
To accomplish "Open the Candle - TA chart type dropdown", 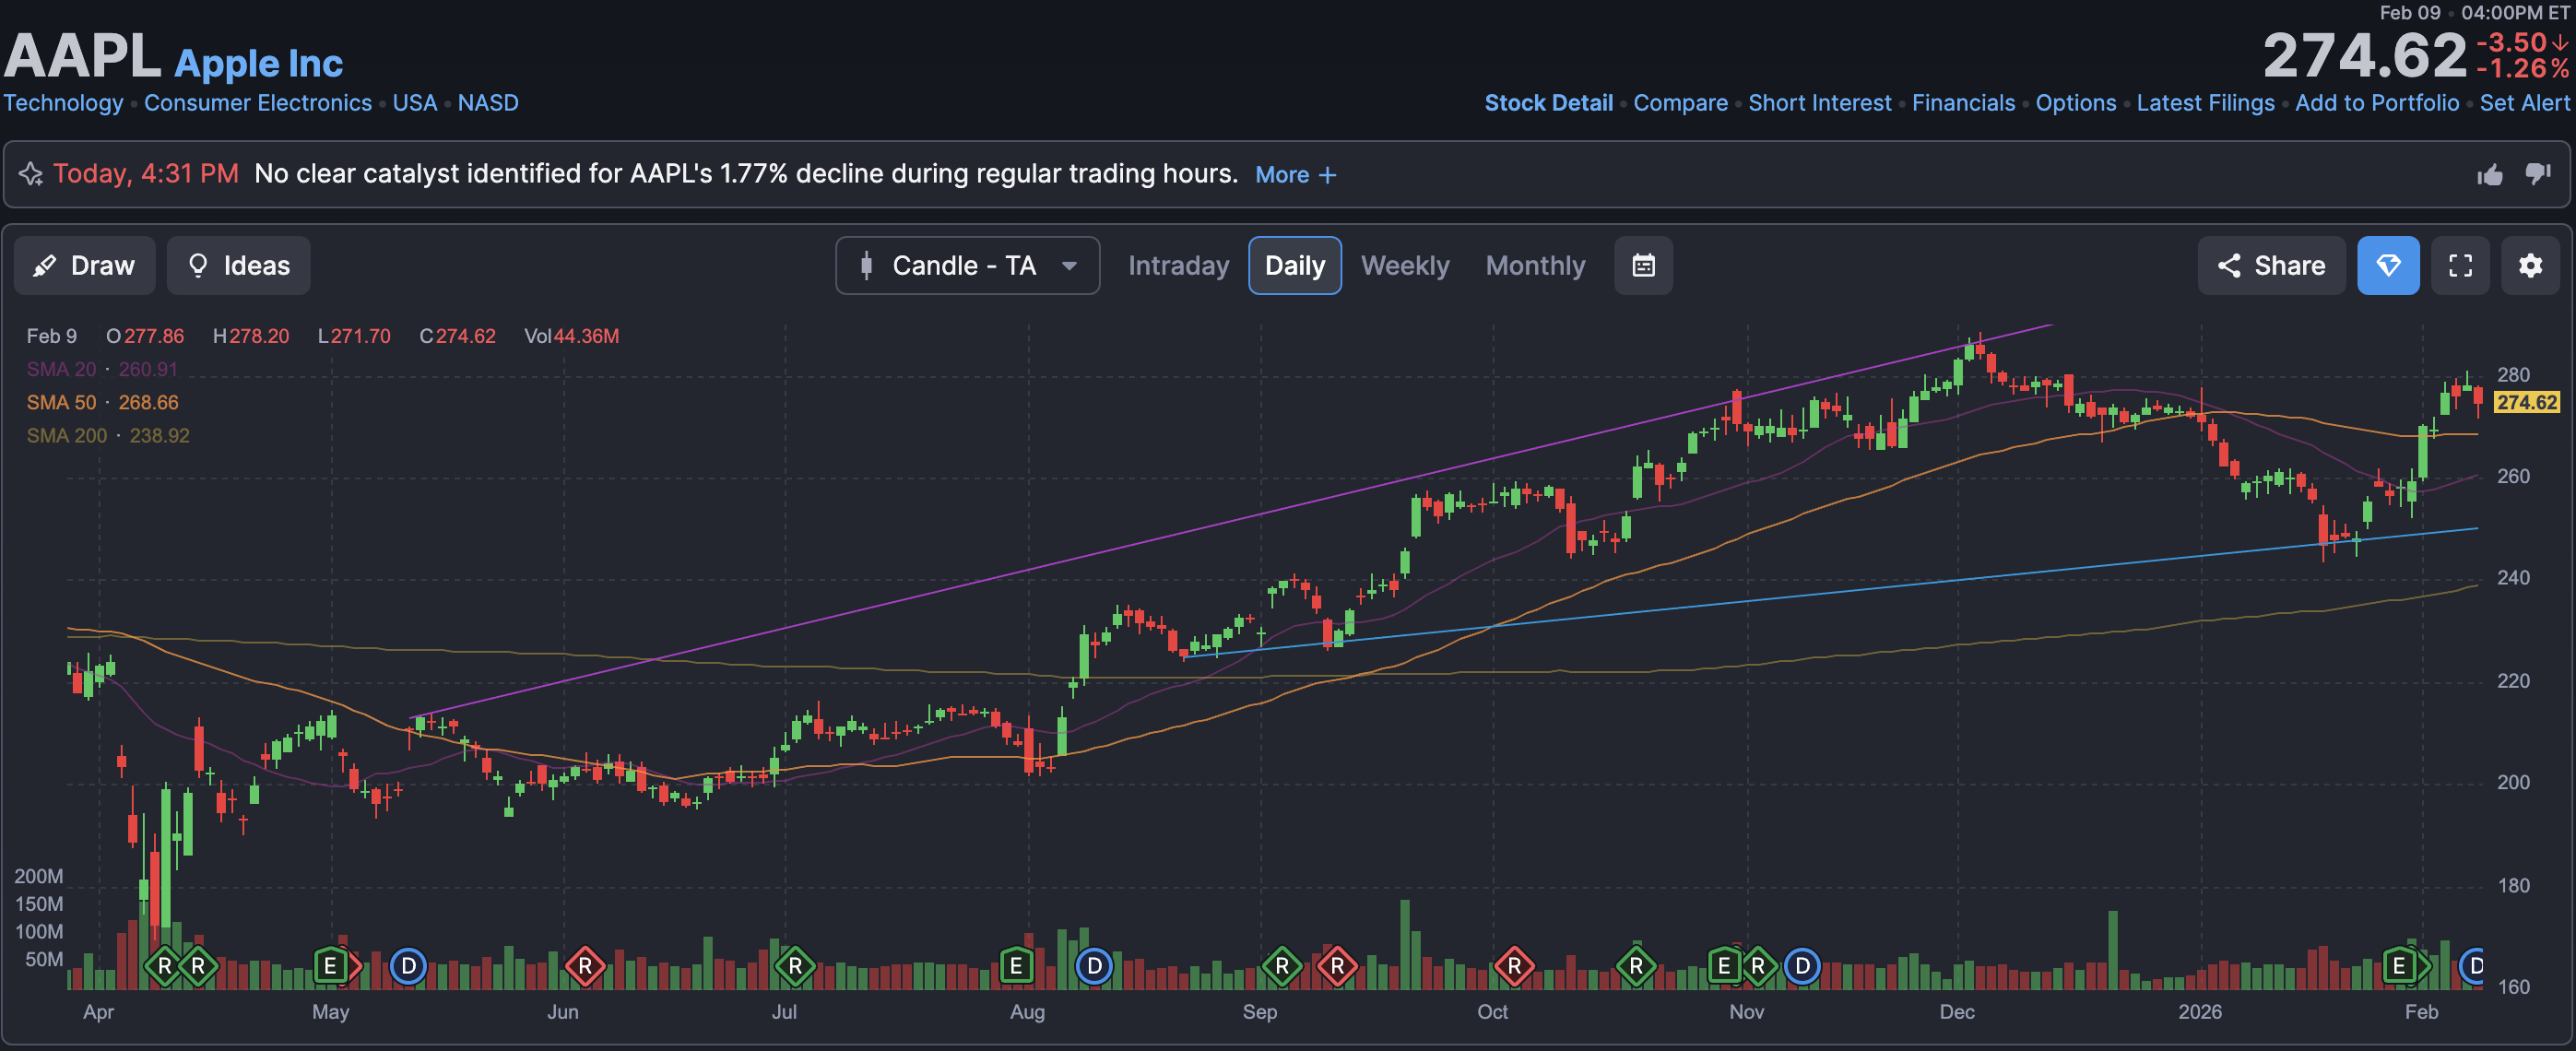I will pyautogui.click(x=967, y=265).
